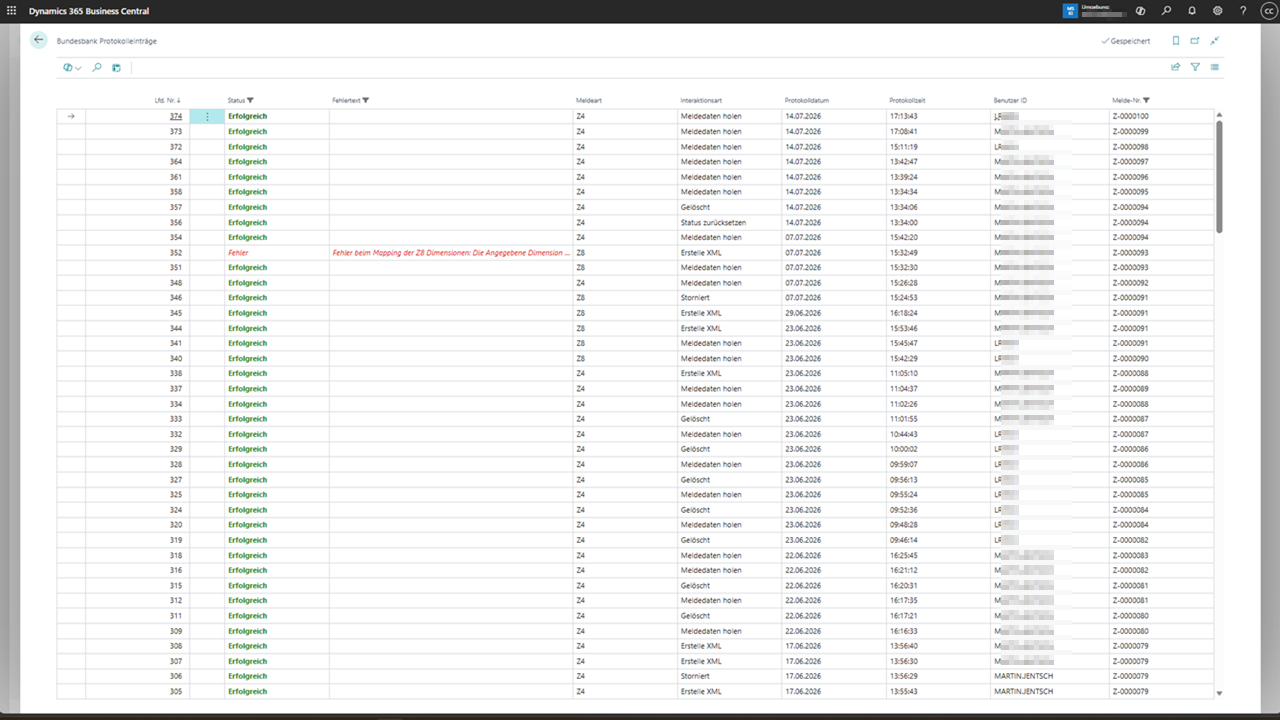
Task: Open page in new window
Action: (1195, 41)
